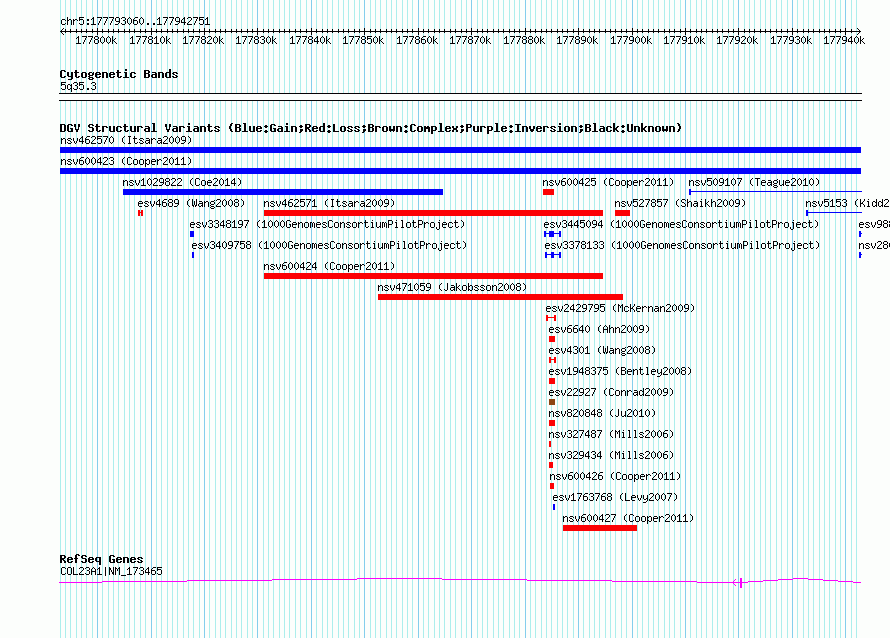Open the esv4689 (Wang2008) variant label
This screenshot has width=890, height=638.
(x=191, y=203)
